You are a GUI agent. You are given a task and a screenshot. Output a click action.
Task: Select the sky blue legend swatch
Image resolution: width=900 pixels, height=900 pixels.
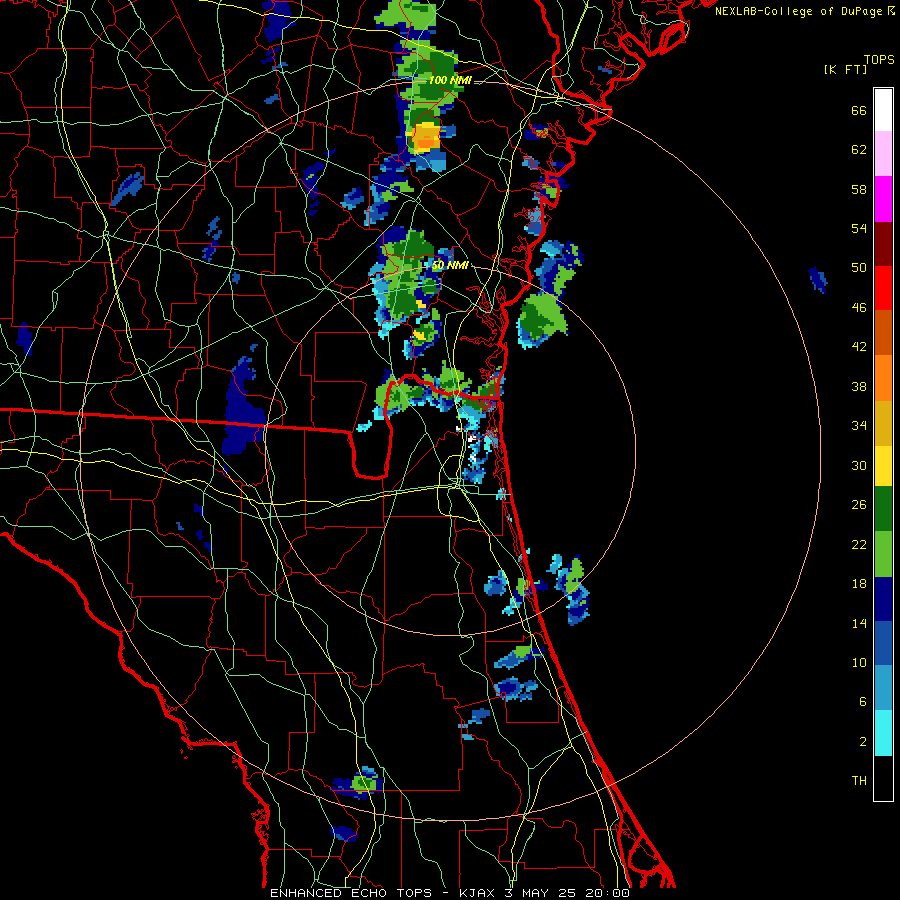tap(883, 688)
